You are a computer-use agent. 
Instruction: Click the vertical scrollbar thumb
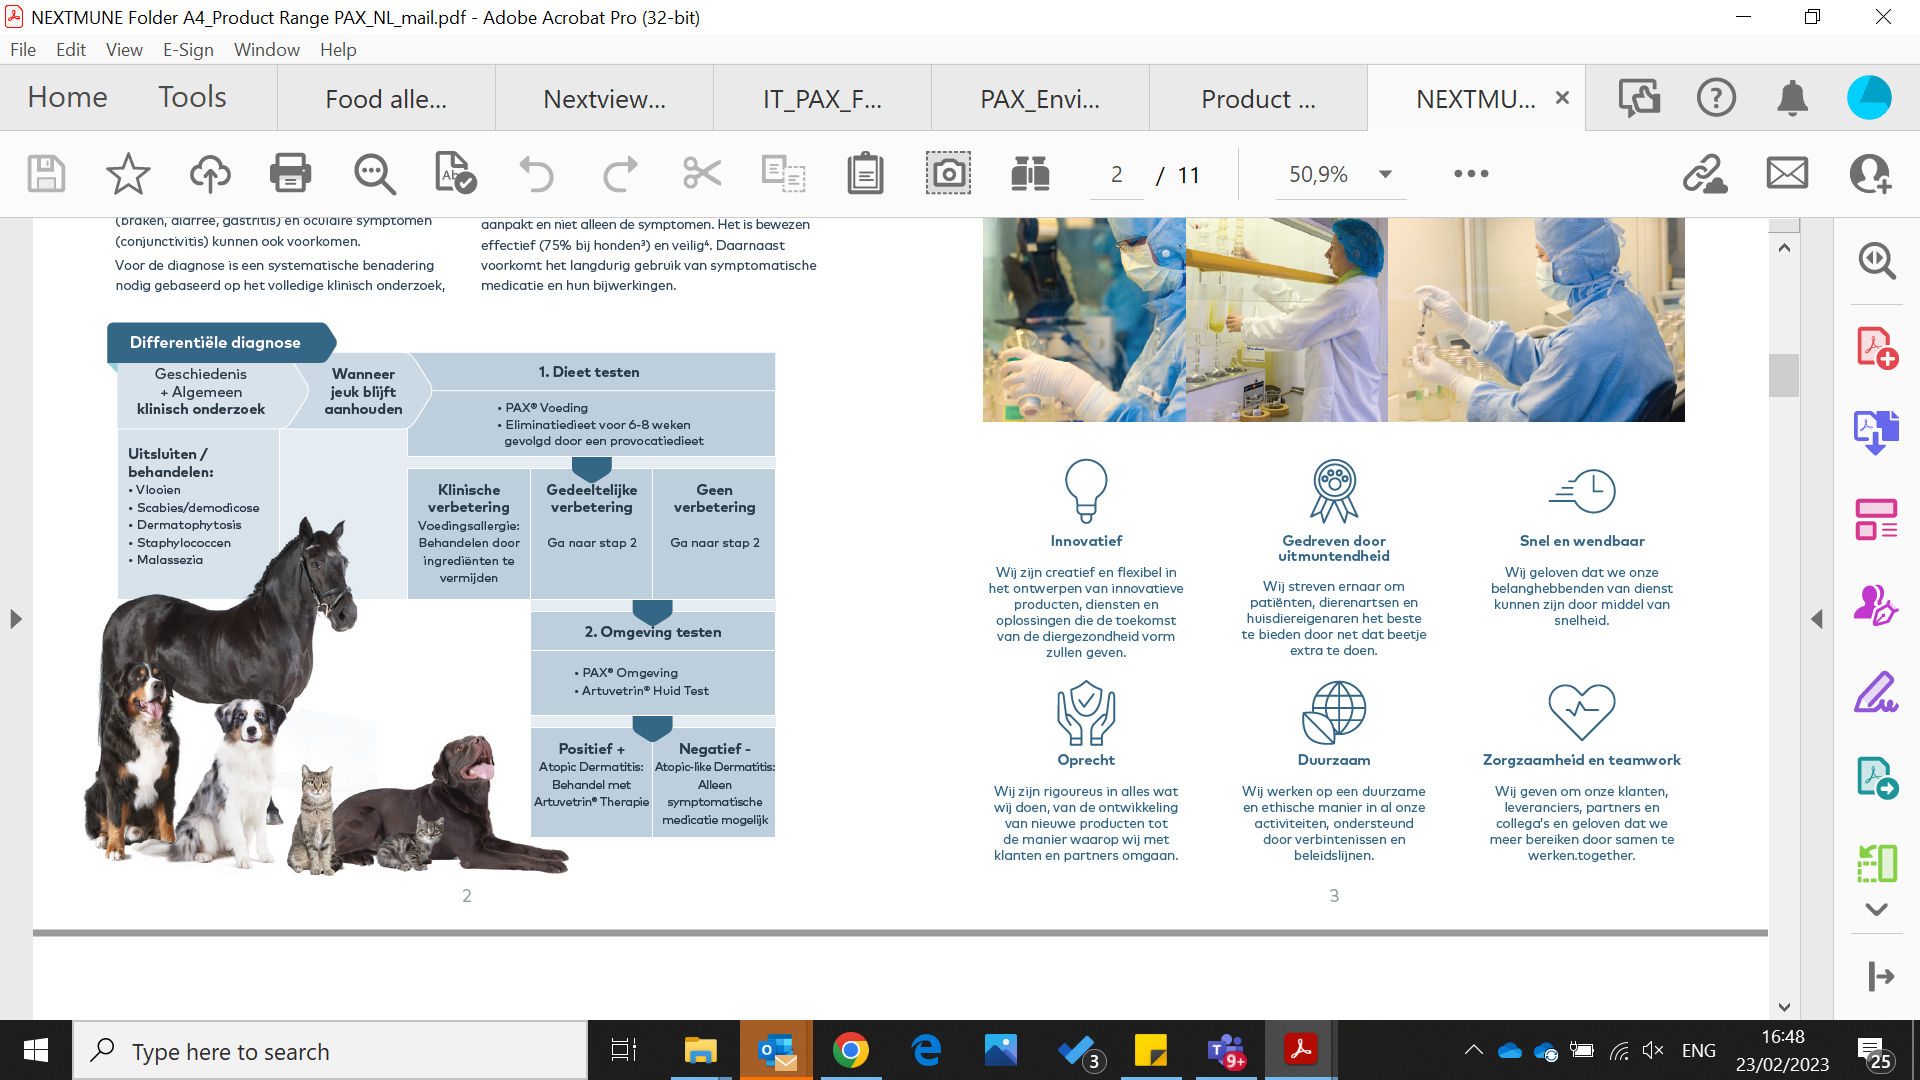click(x=1784, y=376)
